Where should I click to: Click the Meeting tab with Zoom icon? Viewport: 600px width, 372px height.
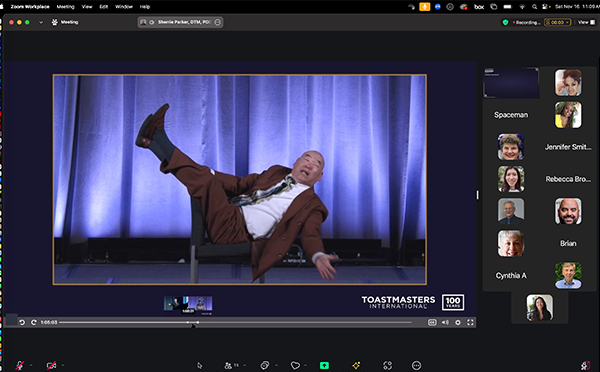pyautogui.click(x=65, y=22)
